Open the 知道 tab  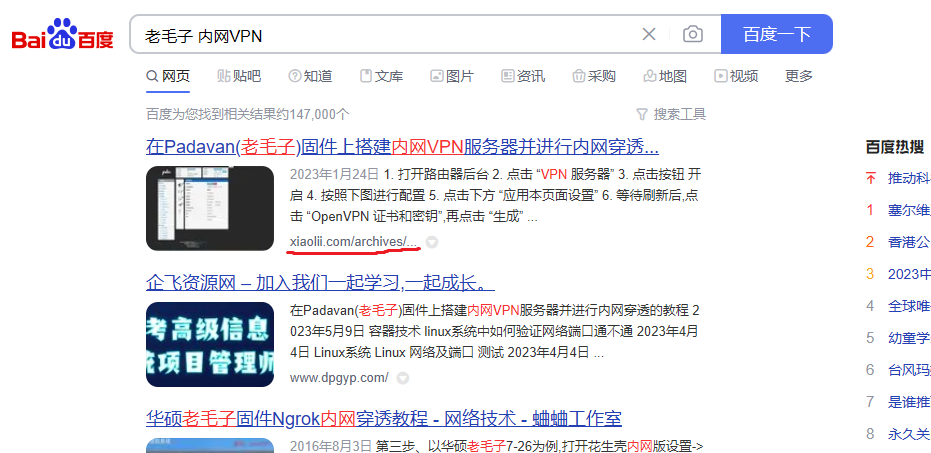point(310,76)
